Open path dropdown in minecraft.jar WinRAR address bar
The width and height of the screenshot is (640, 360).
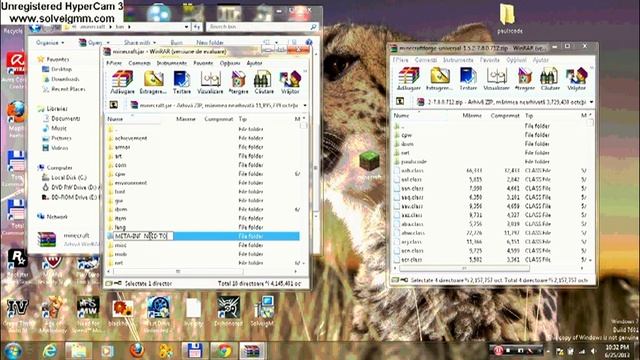305,105
